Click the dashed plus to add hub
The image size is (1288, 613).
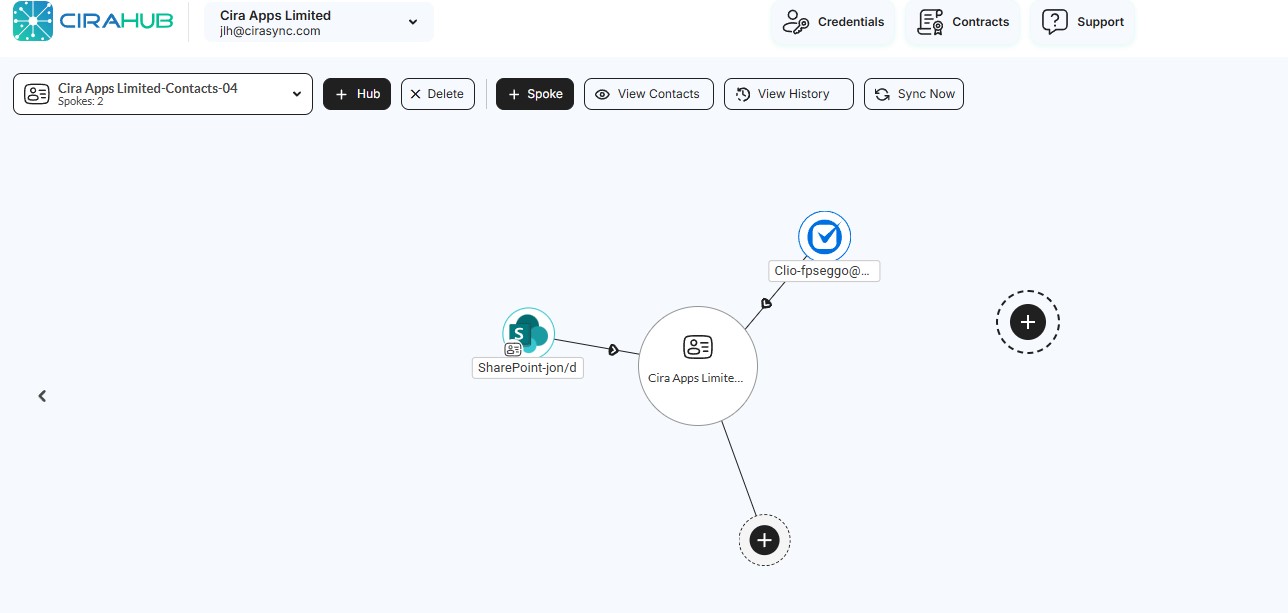1027,322
